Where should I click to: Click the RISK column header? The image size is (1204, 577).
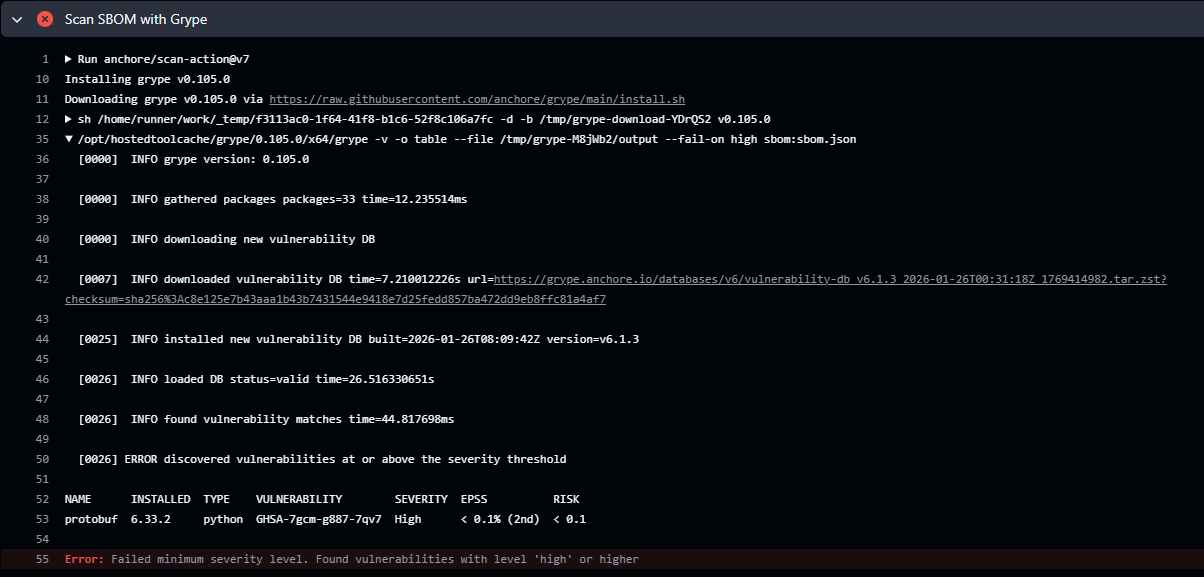tap(566, 499)
